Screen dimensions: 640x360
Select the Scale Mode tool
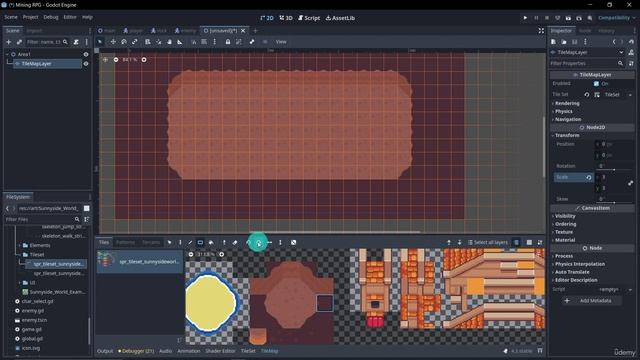click(x=135, y=42)
